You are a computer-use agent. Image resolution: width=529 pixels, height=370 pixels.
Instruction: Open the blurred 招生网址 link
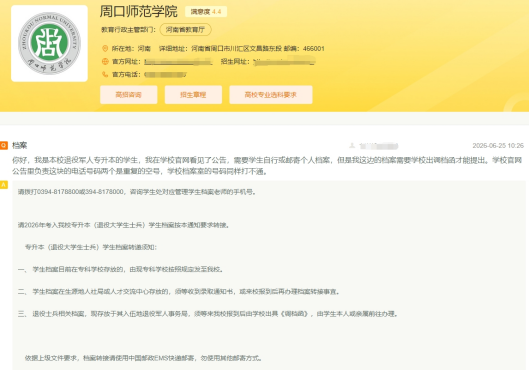[x=284, y=61]
